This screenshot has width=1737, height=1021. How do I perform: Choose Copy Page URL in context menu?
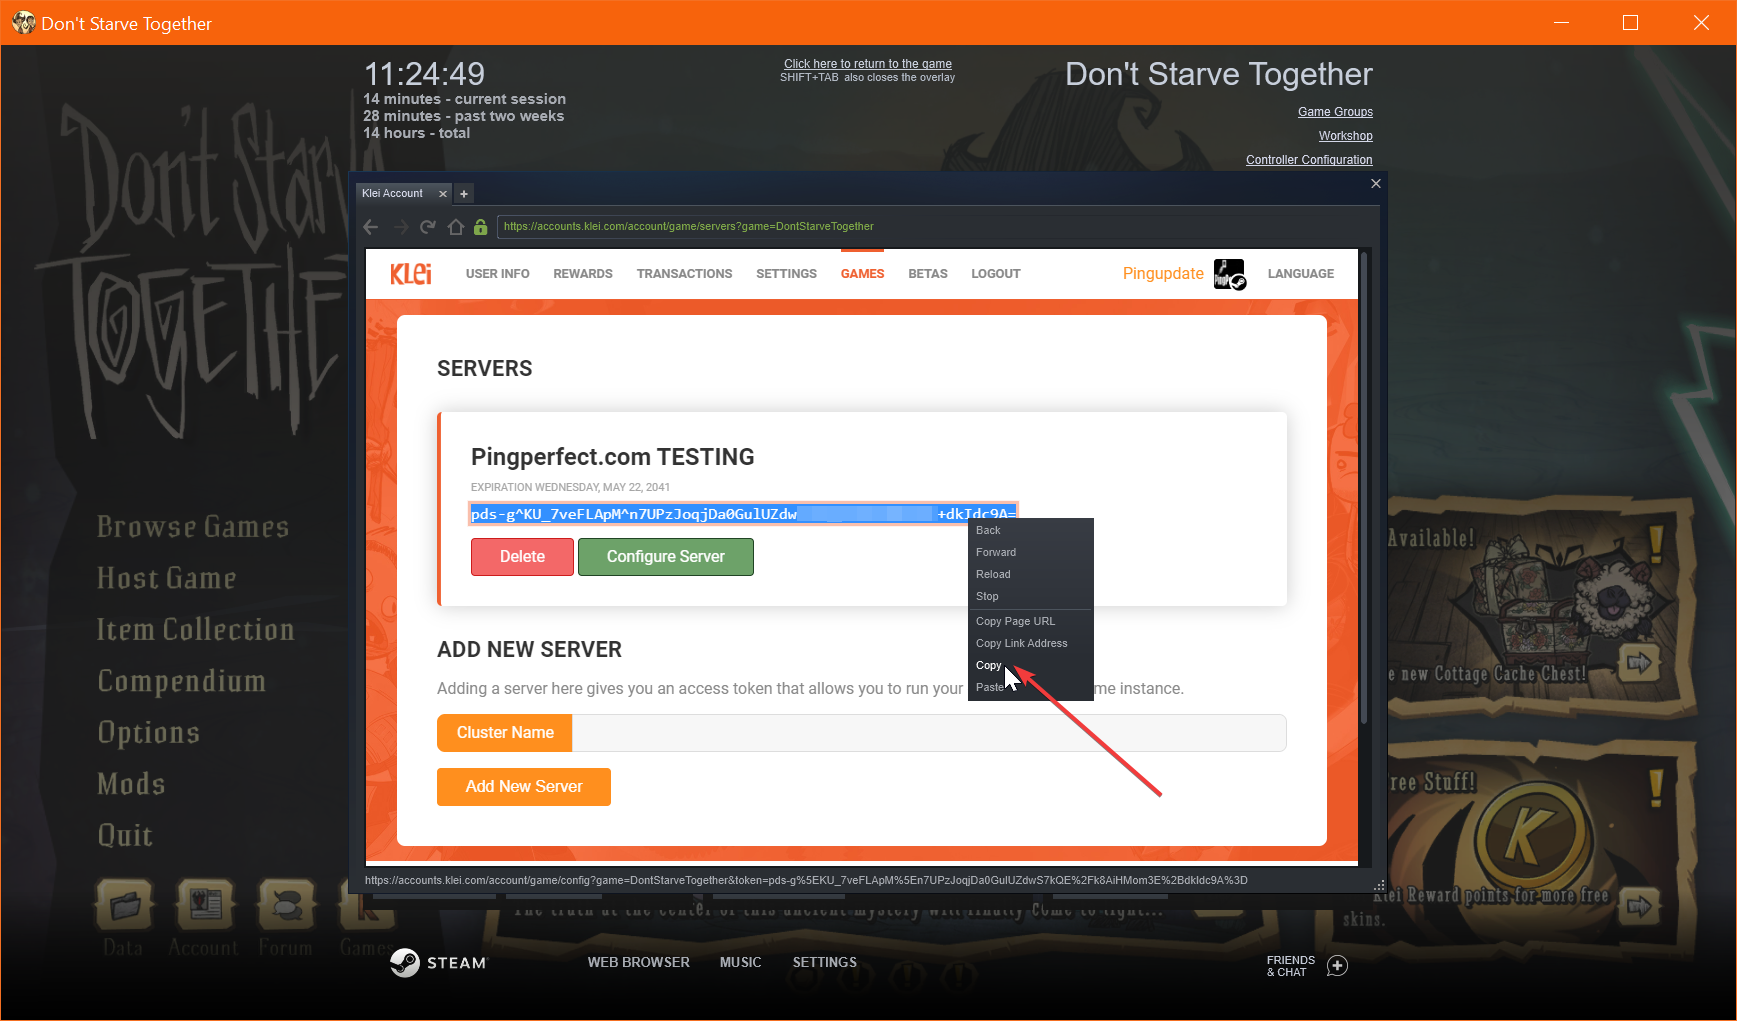tap(1015, 622)
